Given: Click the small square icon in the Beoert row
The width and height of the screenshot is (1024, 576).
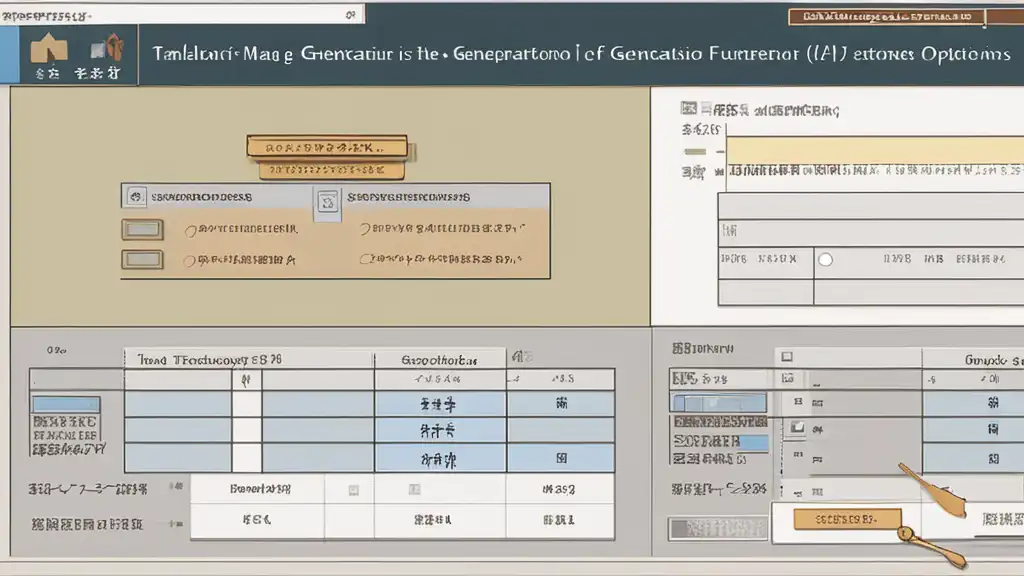Looking at the screenshot, I should coord(352,490).
